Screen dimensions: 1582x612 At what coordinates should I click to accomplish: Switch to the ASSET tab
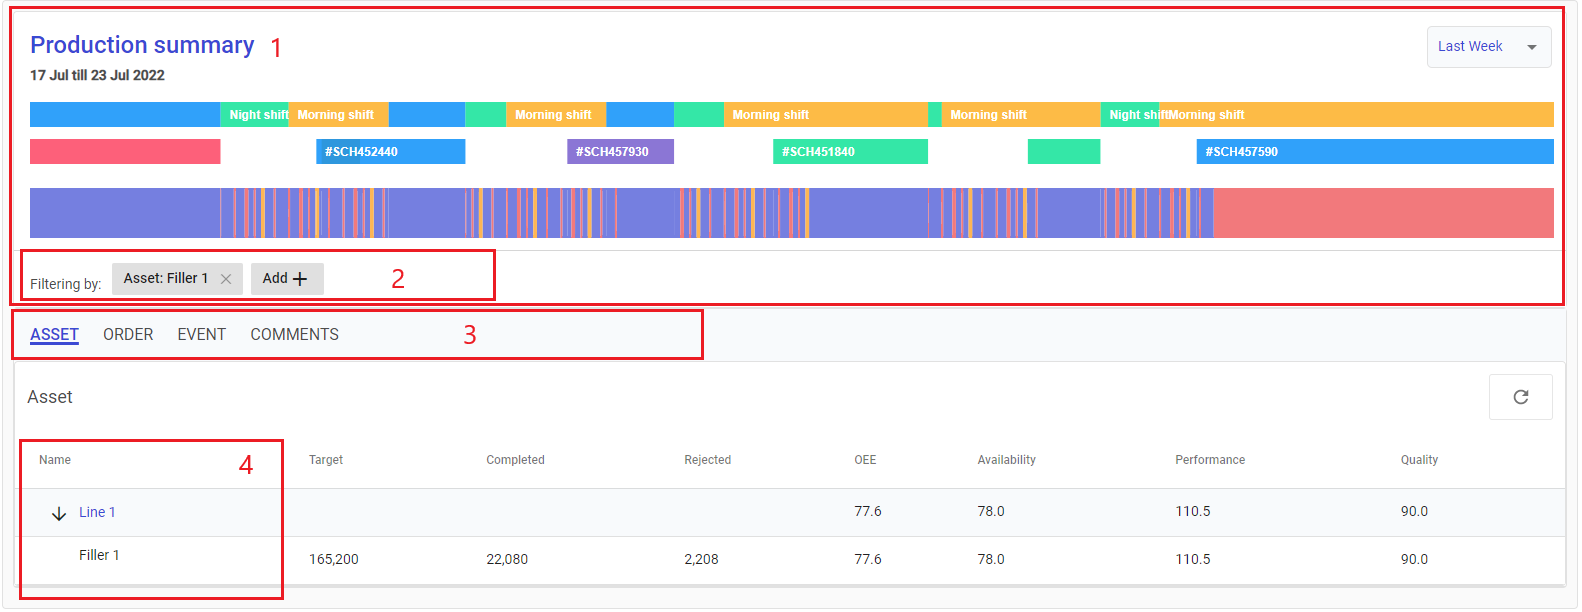pyautogui.click(x=54, y=334)
